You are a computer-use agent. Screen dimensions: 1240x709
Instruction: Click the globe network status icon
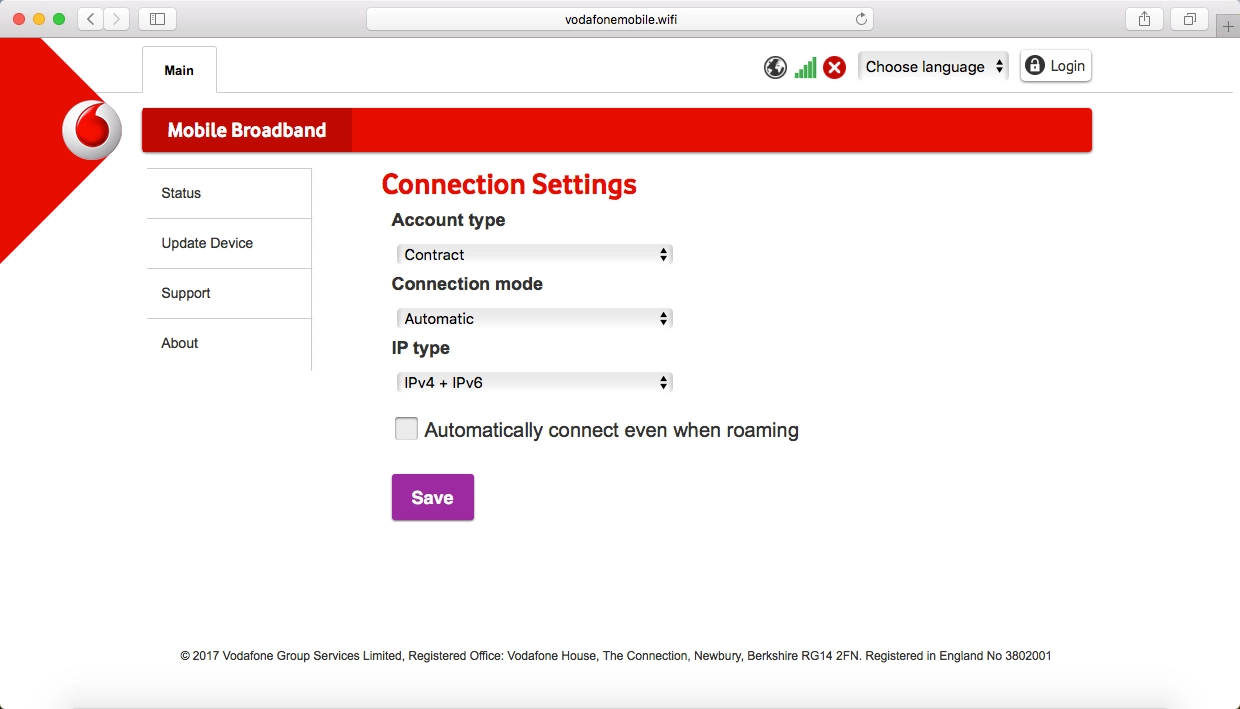coord(775,67)
